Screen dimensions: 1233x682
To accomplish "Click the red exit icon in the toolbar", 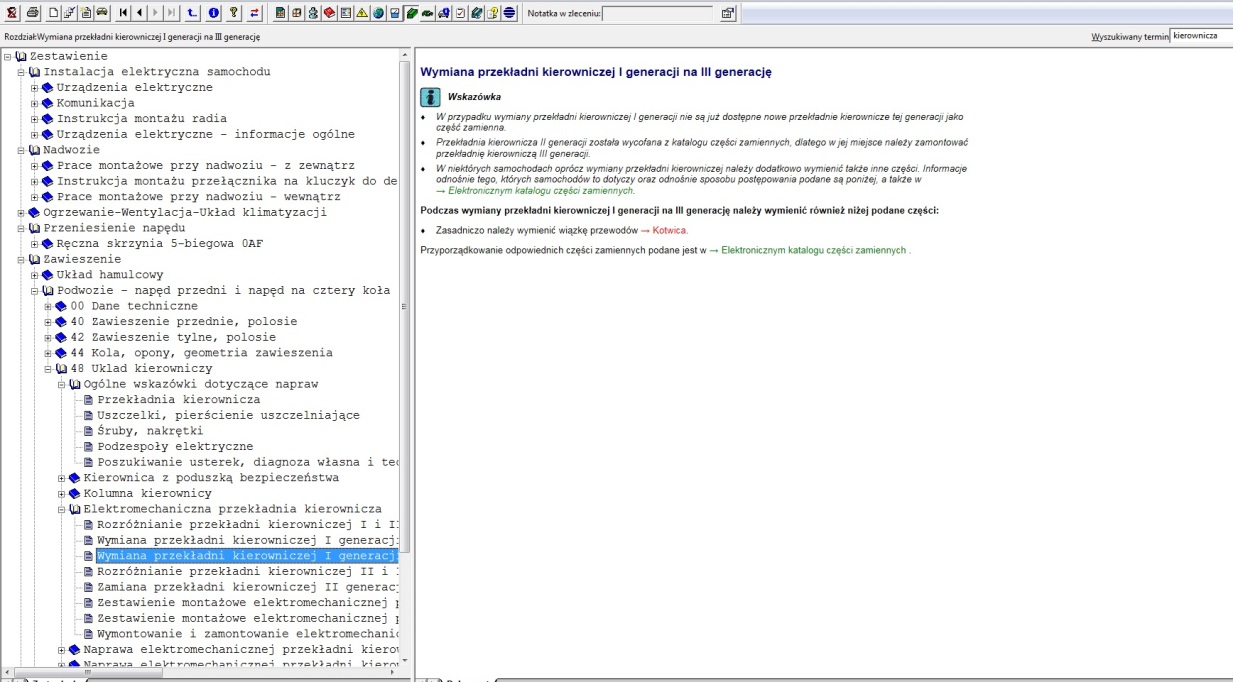I will pyautogui.click(x=12, y=13).
